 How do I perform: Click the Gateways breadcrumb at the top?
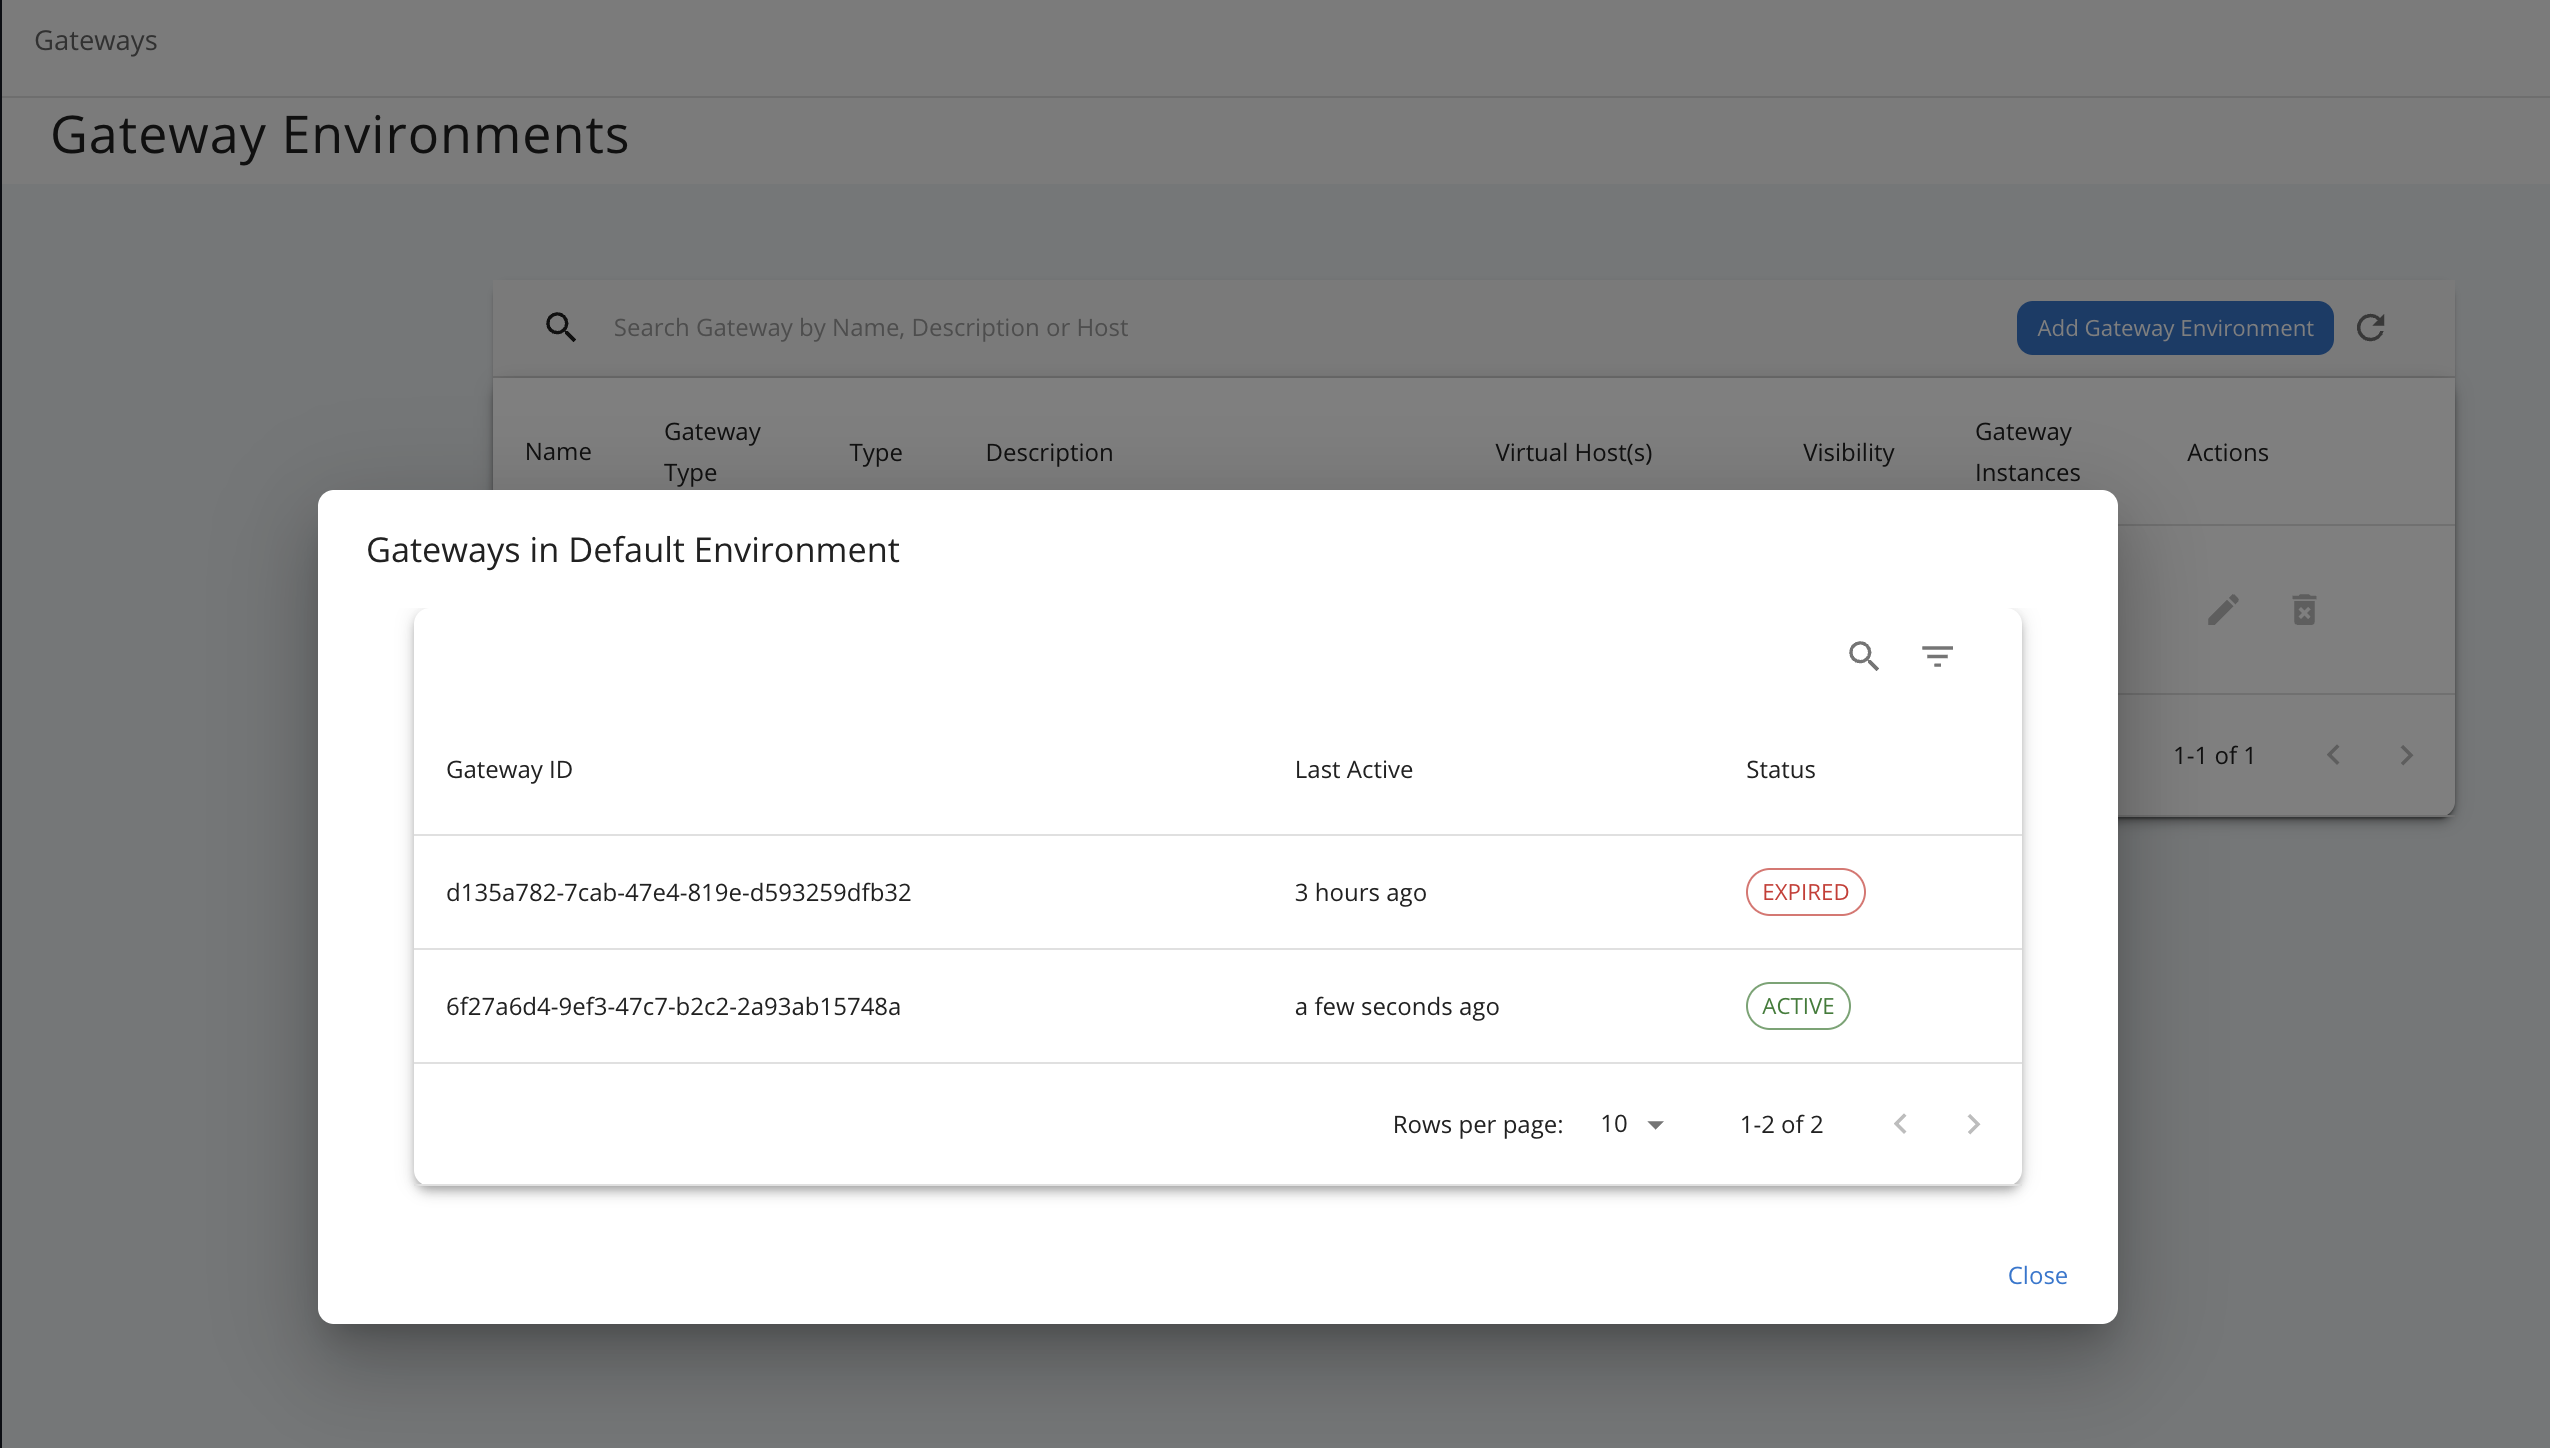(96, 41)
